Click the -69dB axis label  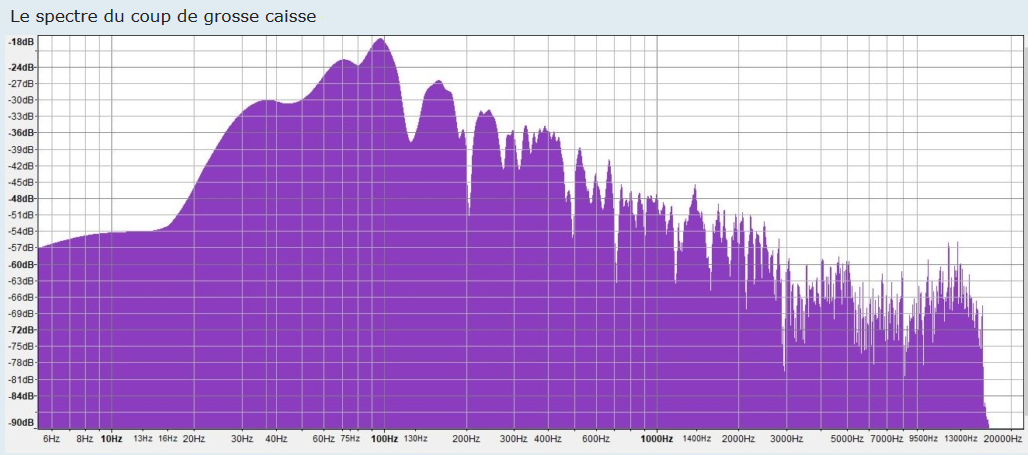[x=22, y=314]
